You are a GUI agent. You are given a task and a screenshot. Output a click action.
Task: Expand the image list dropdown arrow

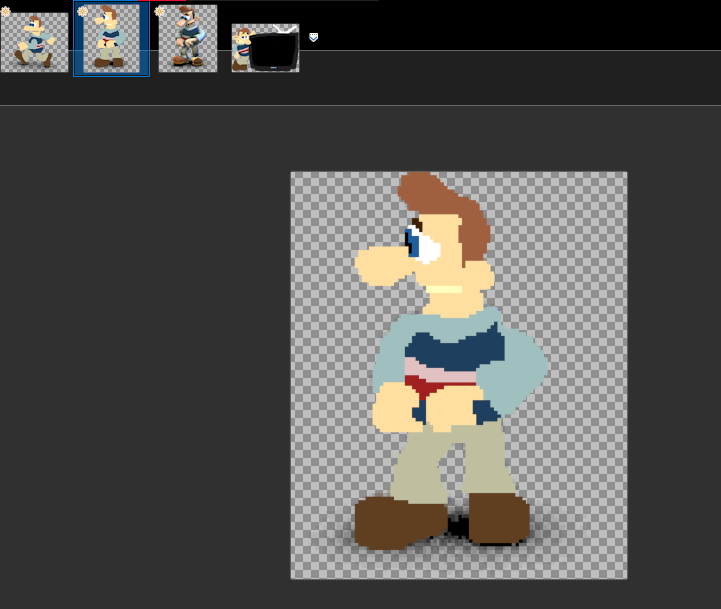314,37
